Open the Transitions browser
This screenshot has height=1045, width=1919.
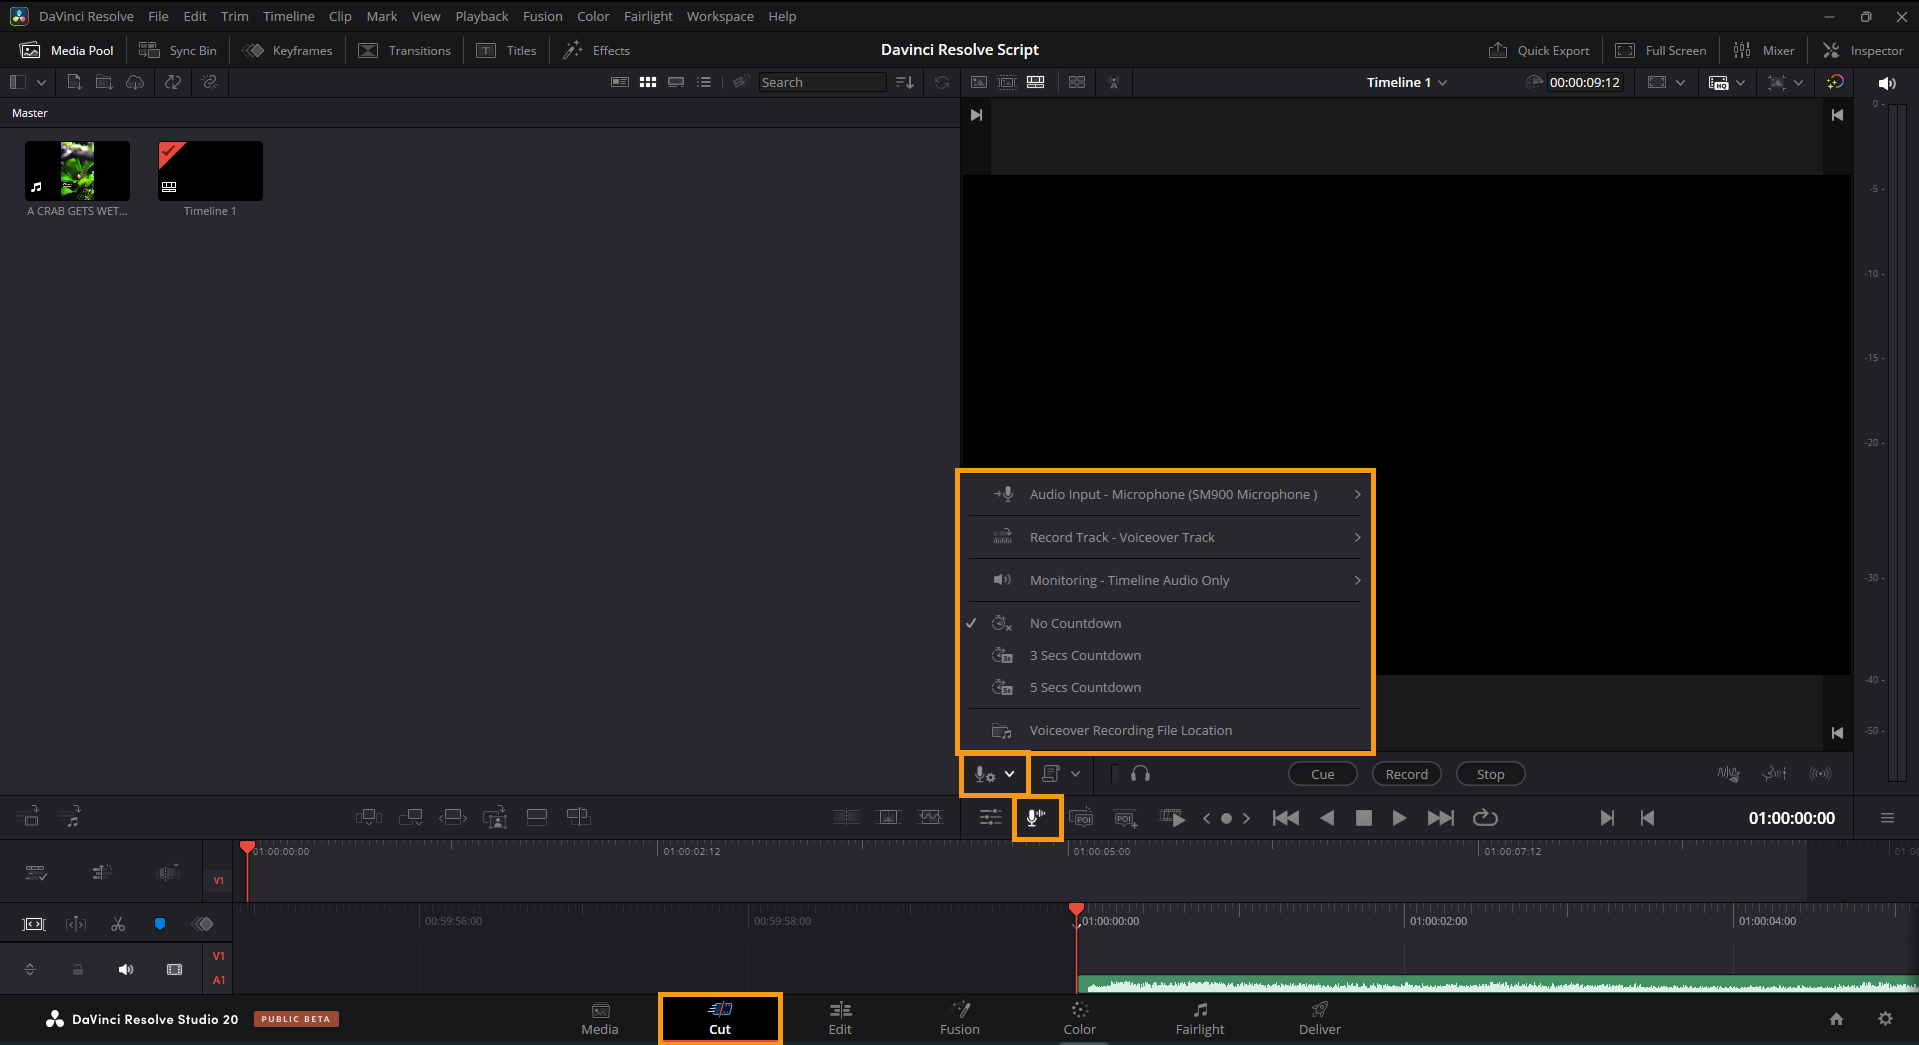point(405,50)
